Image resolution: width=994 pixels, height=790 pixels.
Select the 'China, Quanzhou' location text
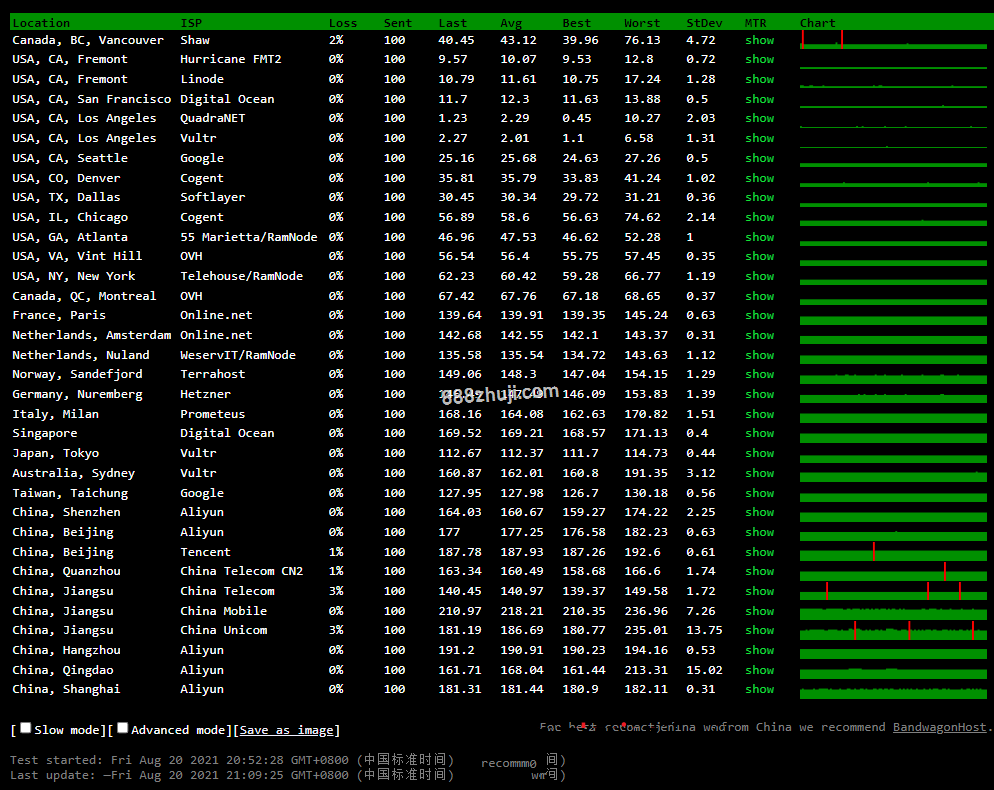click(67, 571)
